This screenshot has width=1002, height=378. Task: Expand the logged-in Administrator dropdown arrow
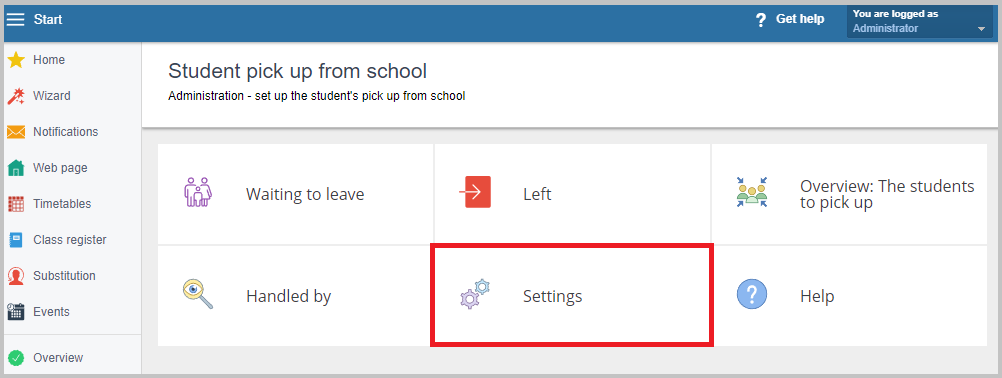coord(981,29)
